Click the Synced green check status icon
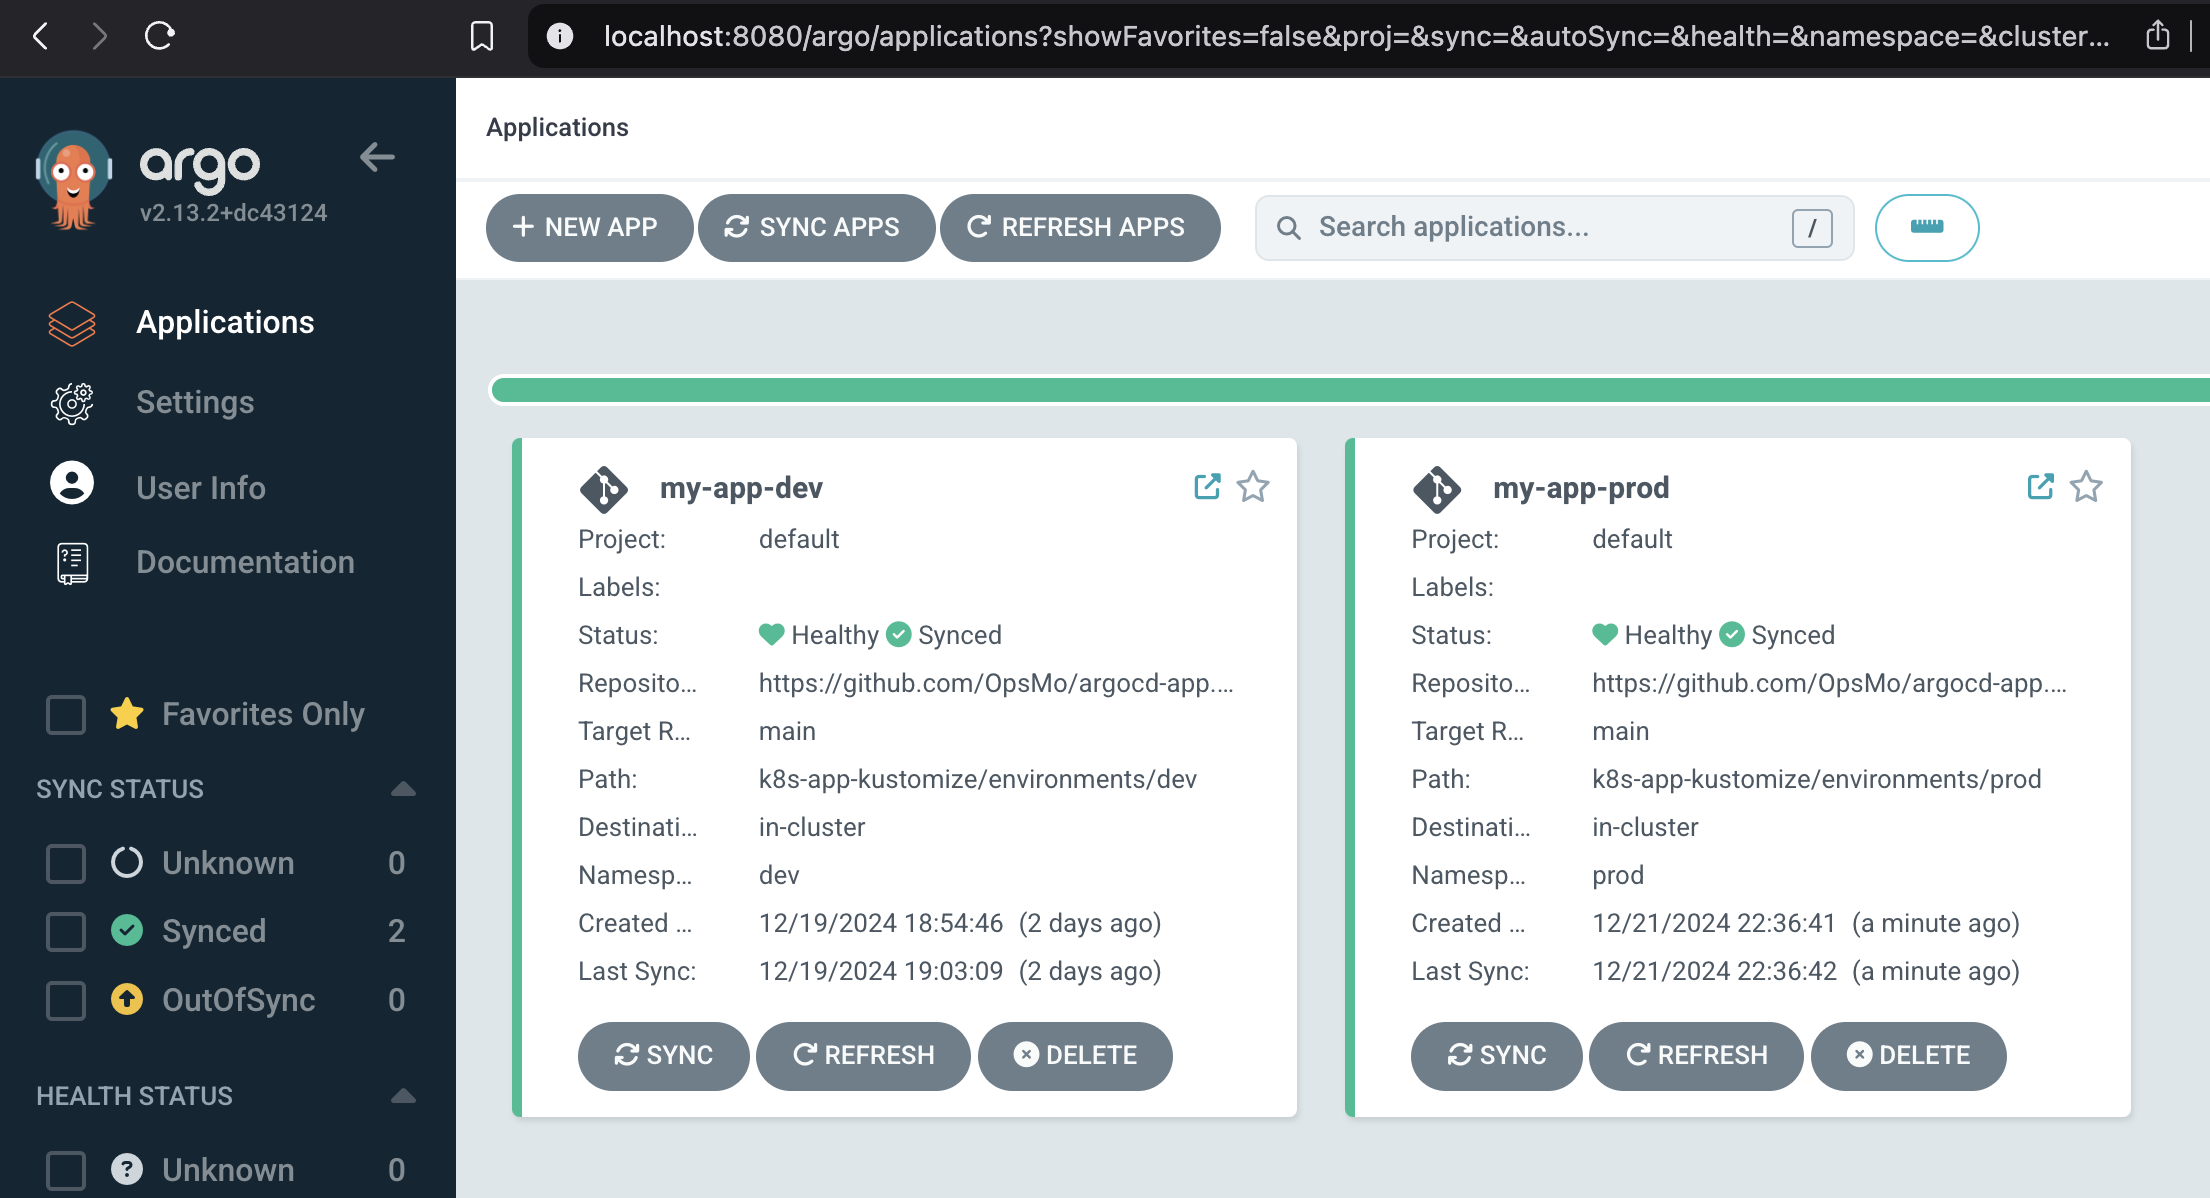2210x1198 pixels. click(x=127, y=931)
